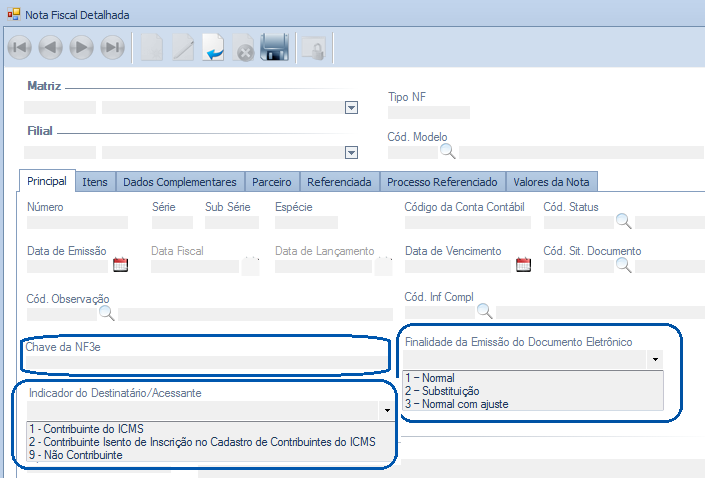Click the Espécie input field
705x478 pixels.
pos(306,223)
